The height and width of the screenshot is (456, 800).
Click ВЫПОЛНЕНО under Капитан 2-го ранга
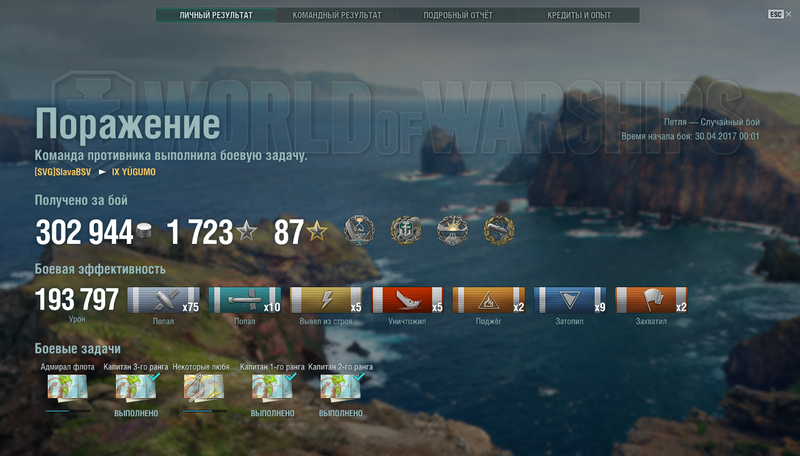(x=340, y=413)
